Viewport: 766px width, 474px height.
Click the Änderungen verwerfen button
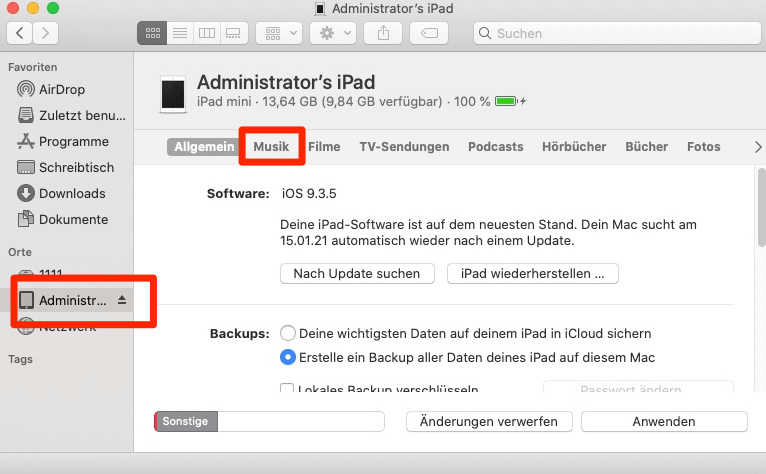coord(489,421)
